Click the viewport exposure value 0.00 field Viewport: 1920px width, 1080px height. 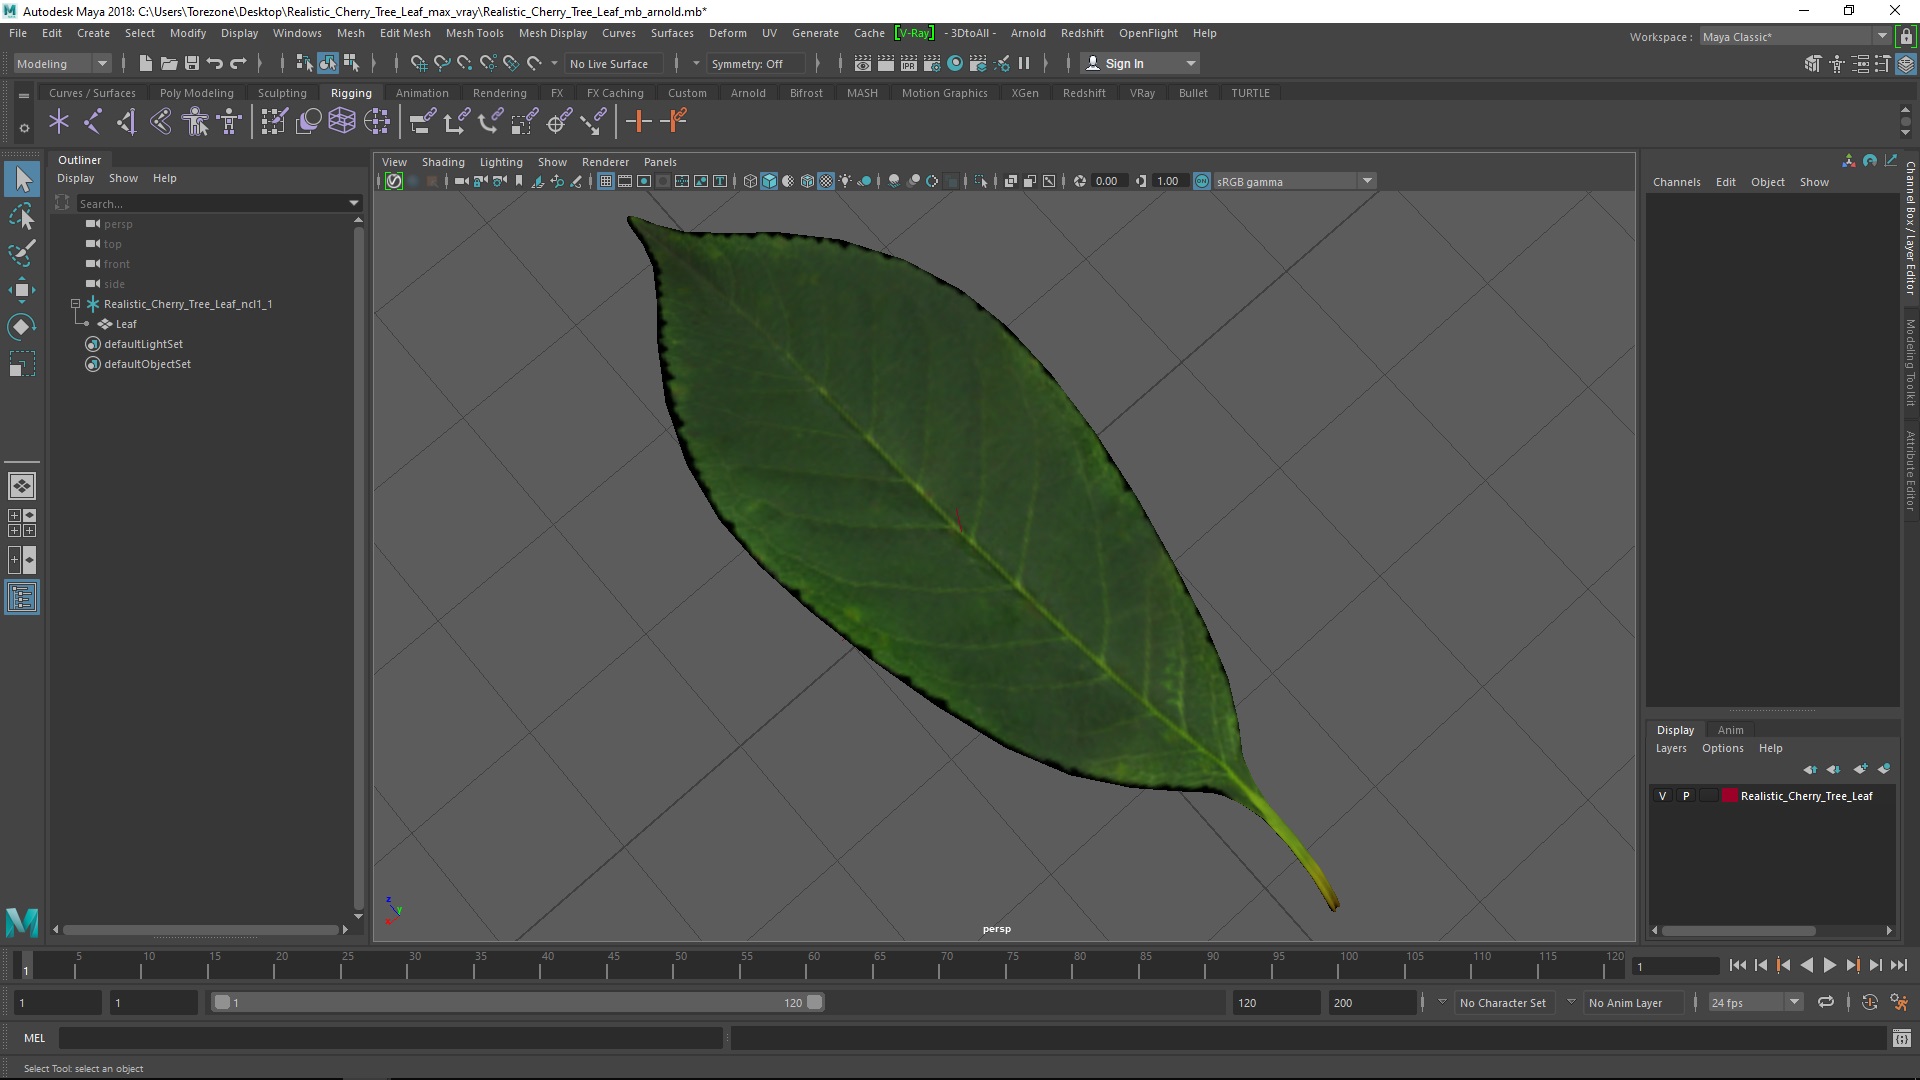1108,181
